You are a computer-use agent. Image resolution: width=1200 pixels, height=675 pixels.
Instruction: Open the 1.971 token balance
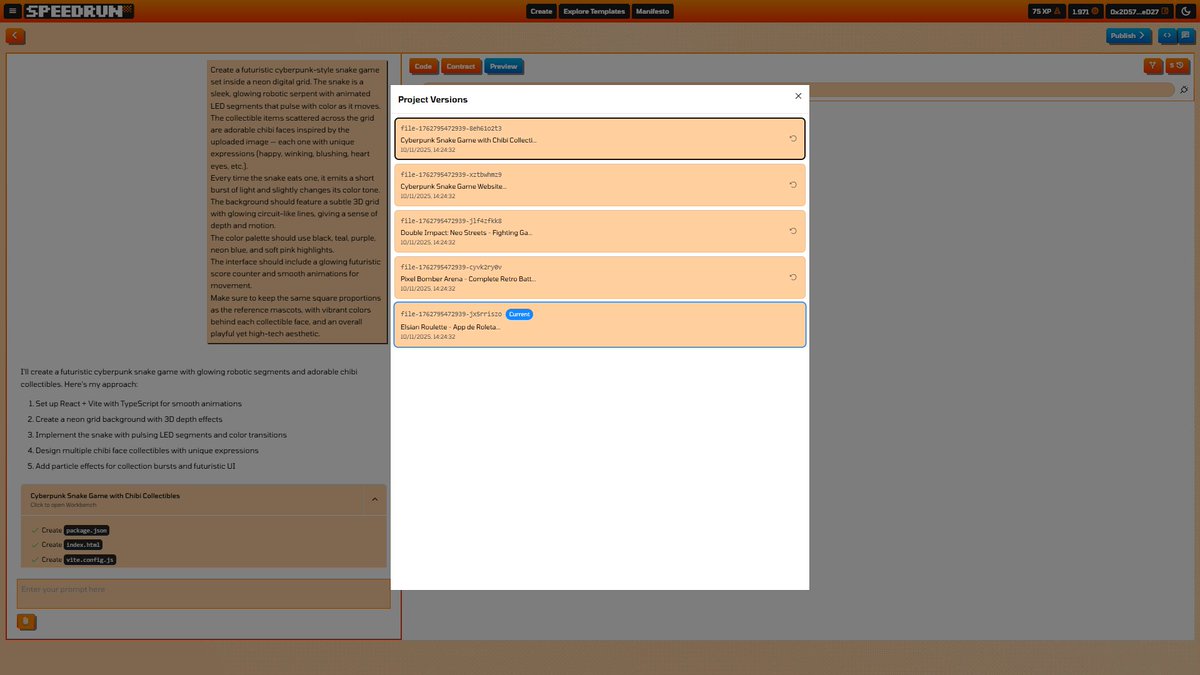coord(1085,11)
